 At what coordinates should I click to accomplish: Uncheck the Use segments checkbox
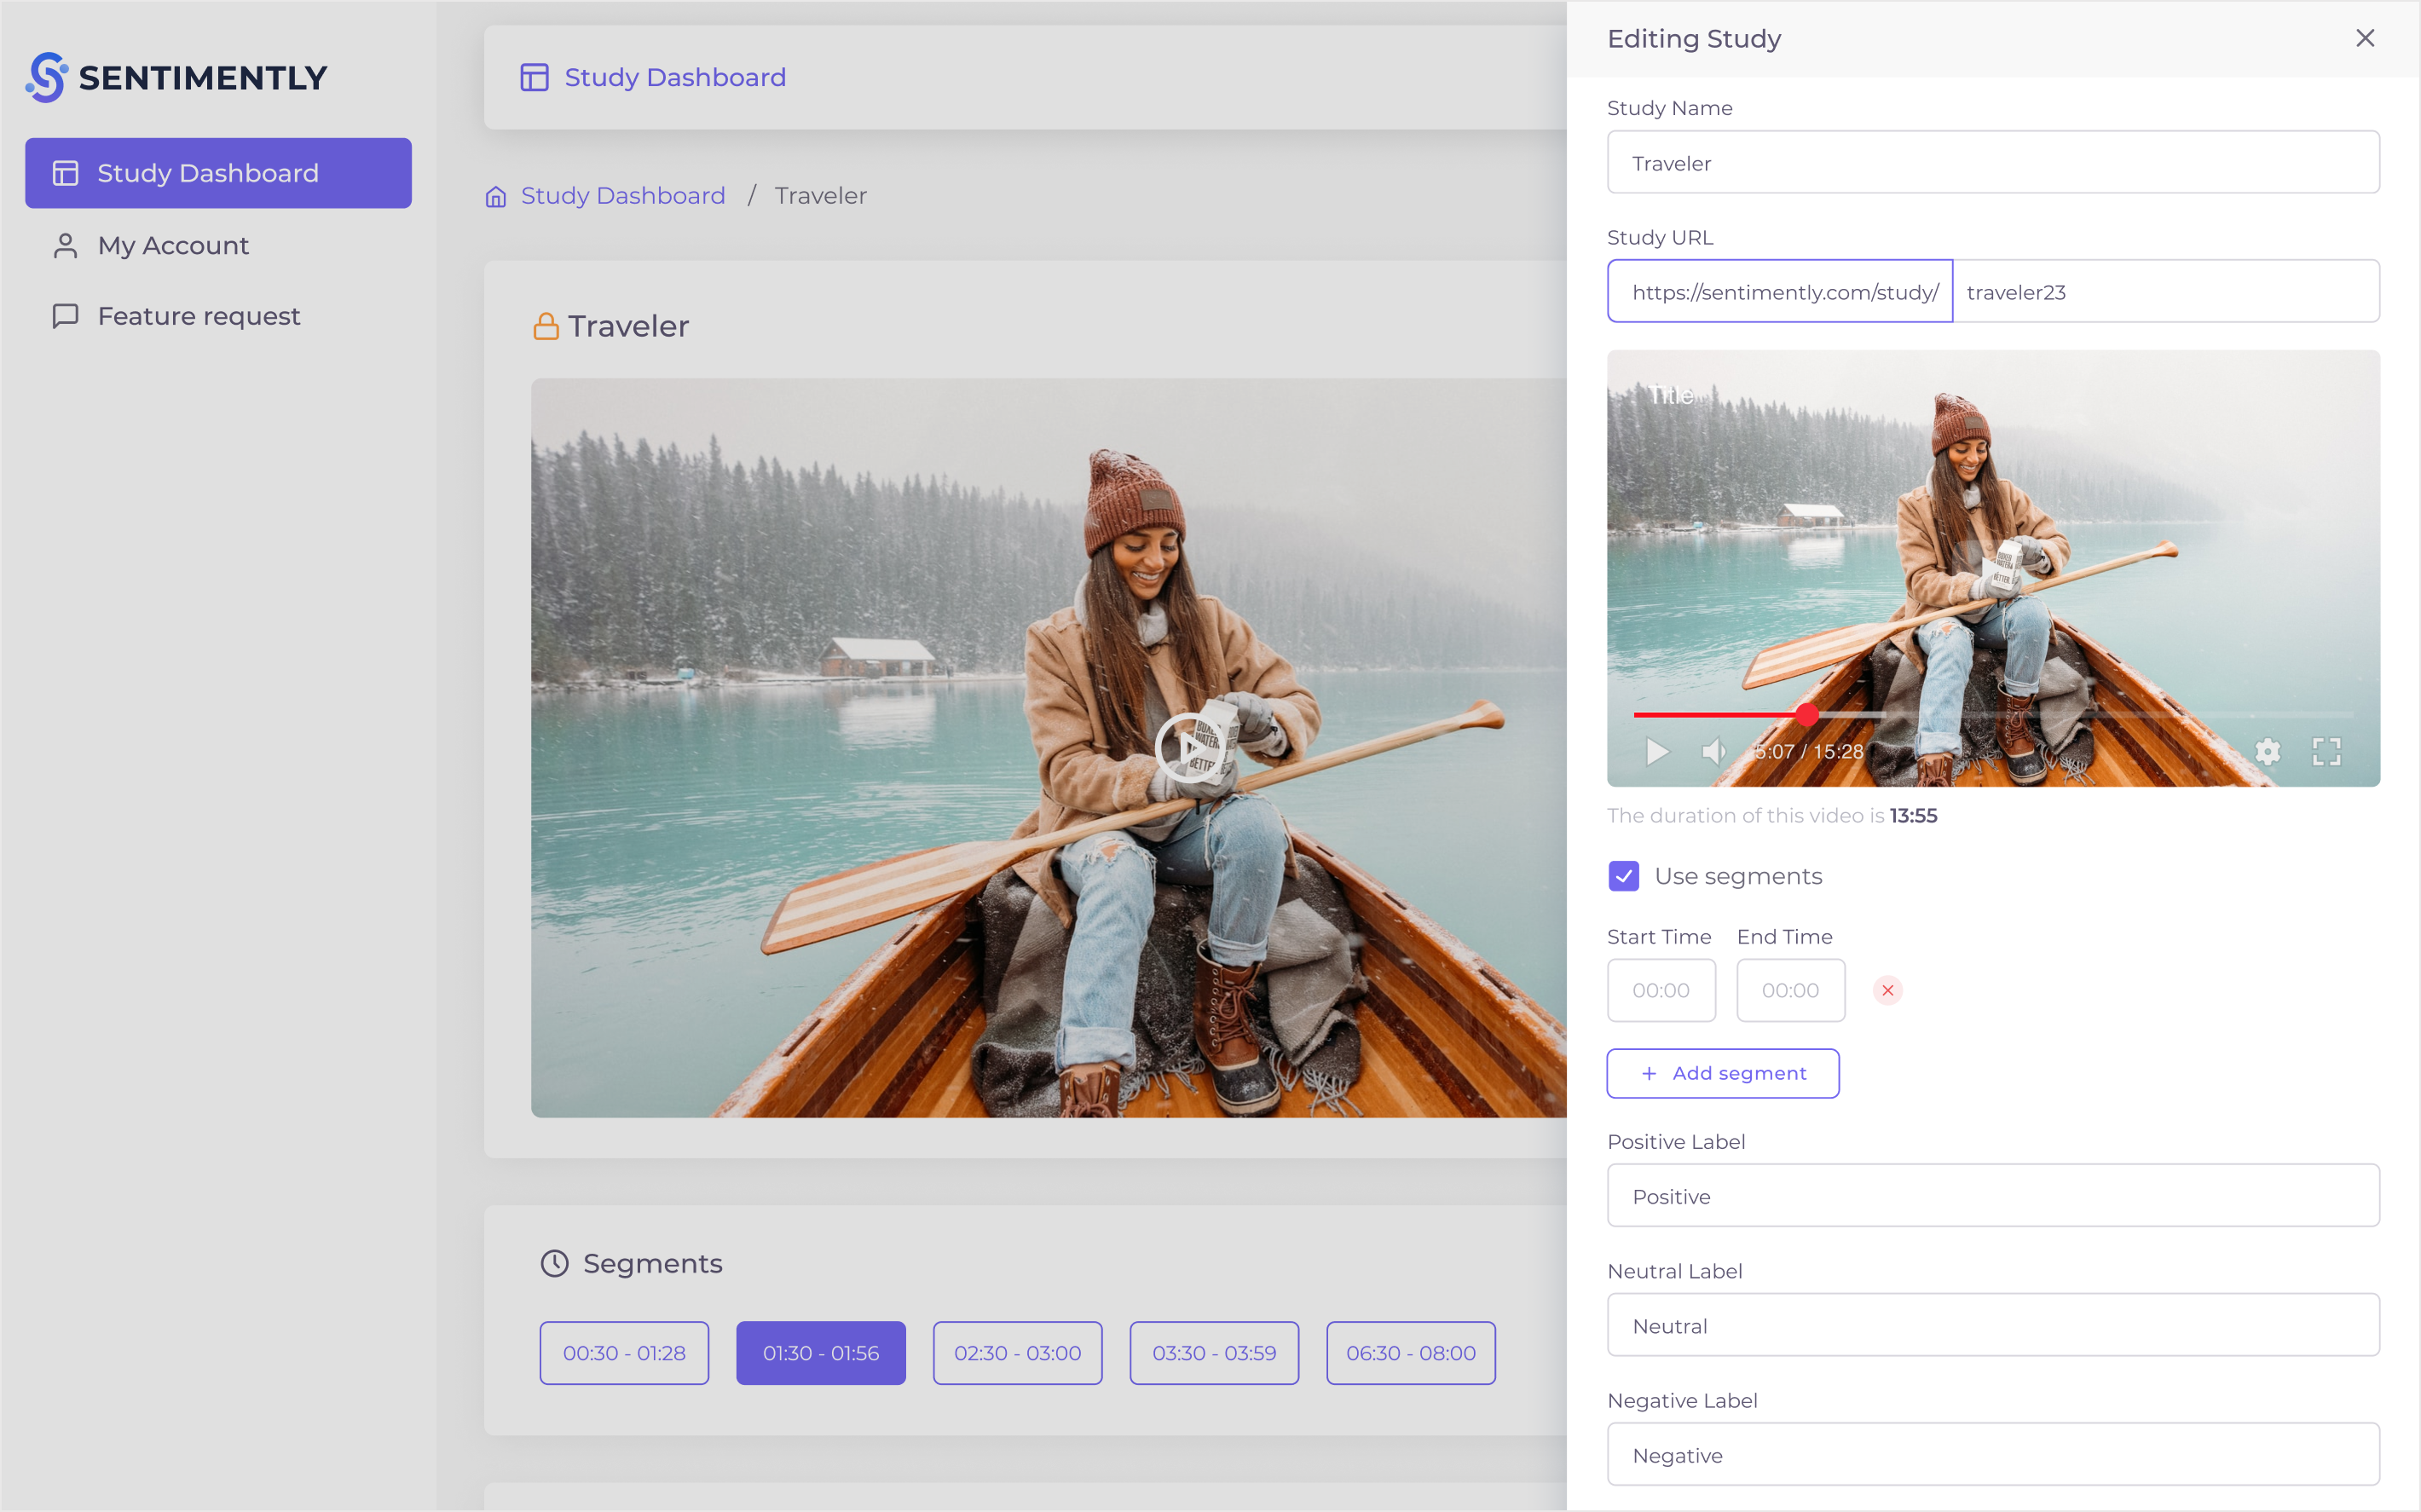coord(1623,876)
